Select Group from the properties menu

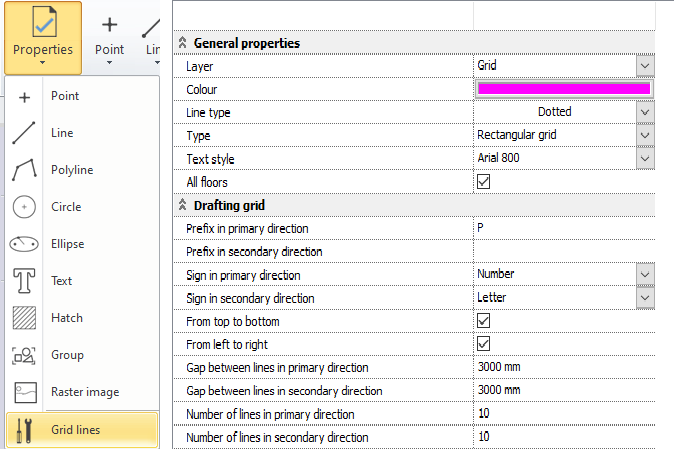(66, 355)
